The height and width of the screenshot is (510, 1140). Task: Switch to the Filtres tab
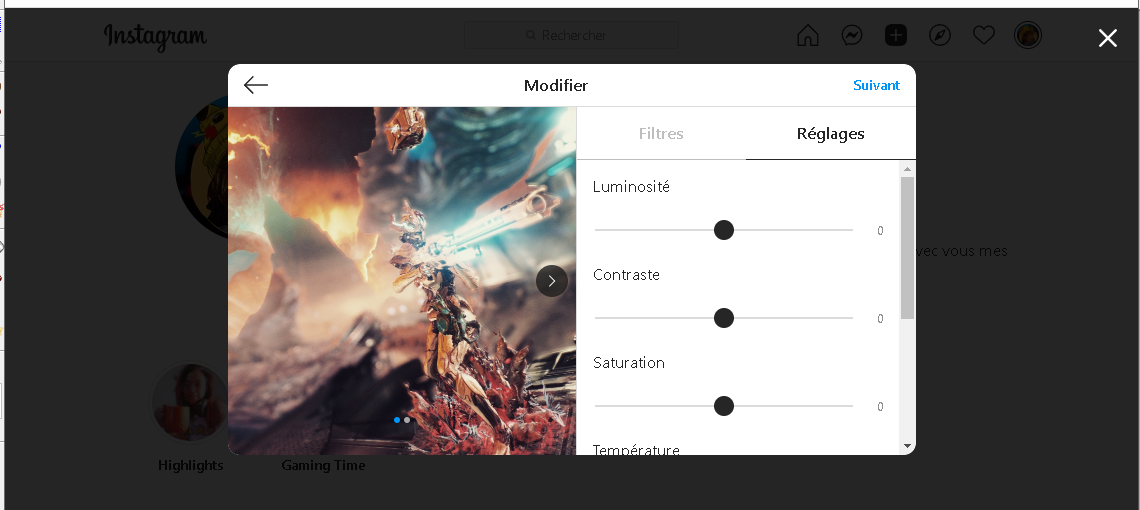tap(661, 134)
